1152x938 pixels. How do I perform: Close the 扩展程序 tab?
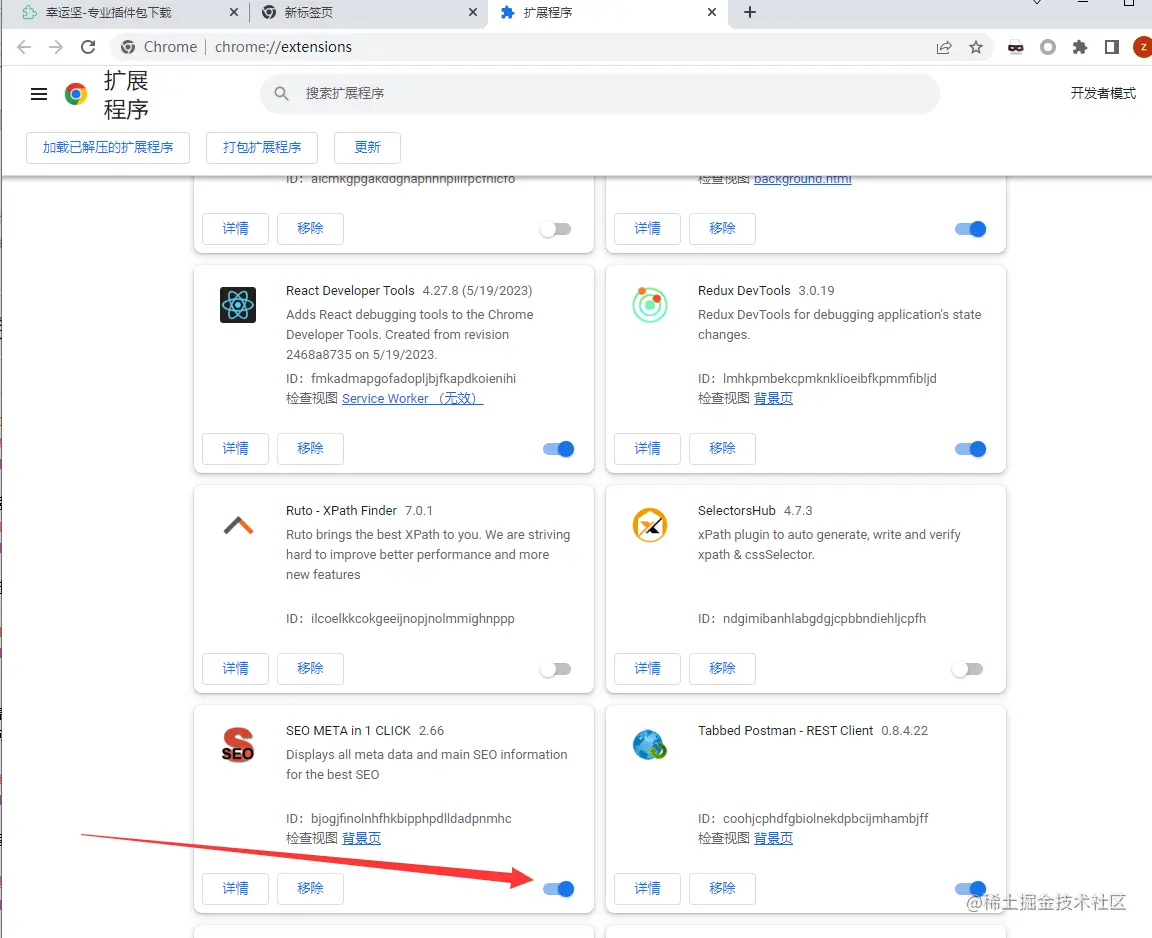[x=712, y=12]
